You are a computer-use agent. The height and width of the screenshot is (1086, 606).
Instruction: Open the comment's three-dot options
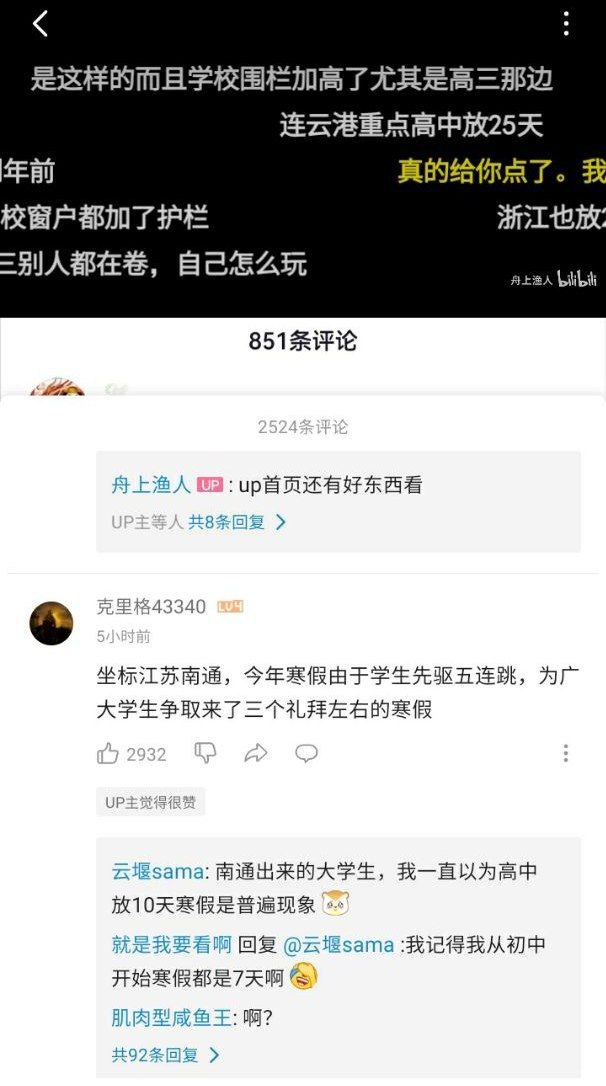point(566,754)
